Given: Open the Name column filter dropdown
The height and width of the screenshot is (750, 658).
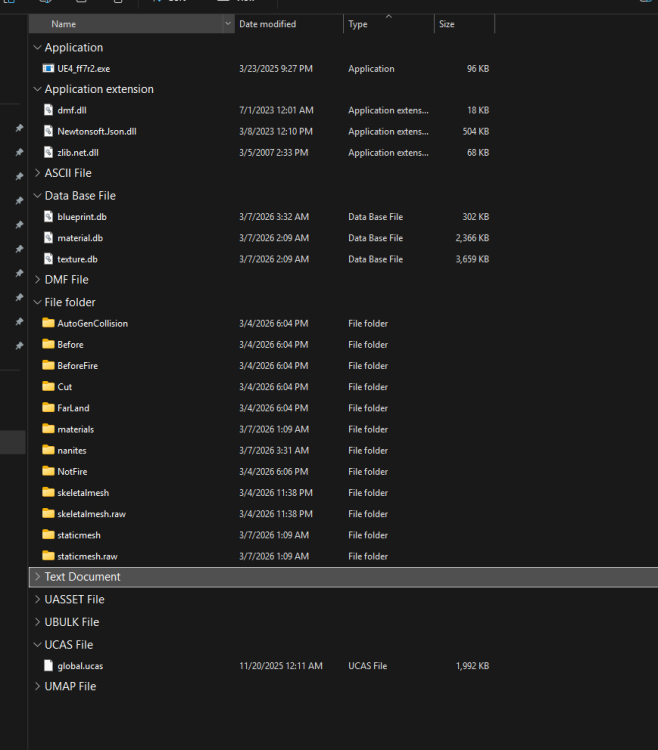Looking at the screenshot, I should [228, 23].
